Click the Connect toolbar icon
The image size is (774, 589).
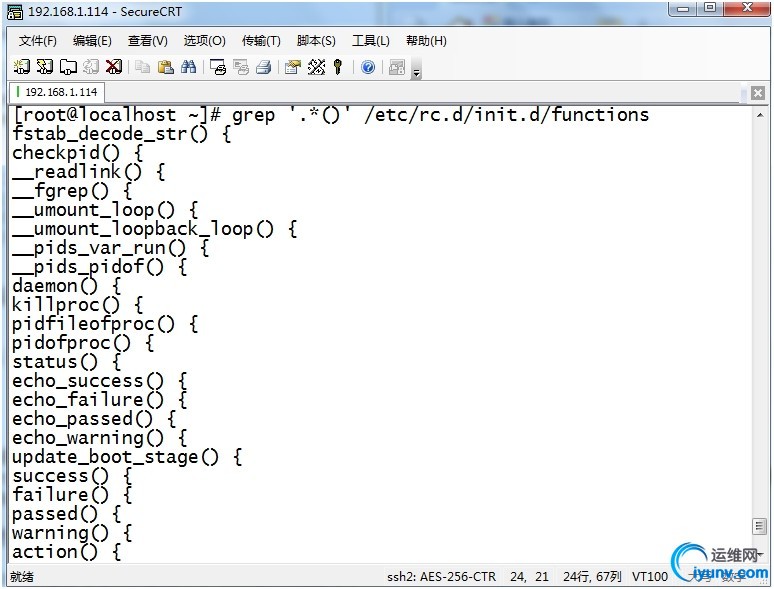point(21,67)
